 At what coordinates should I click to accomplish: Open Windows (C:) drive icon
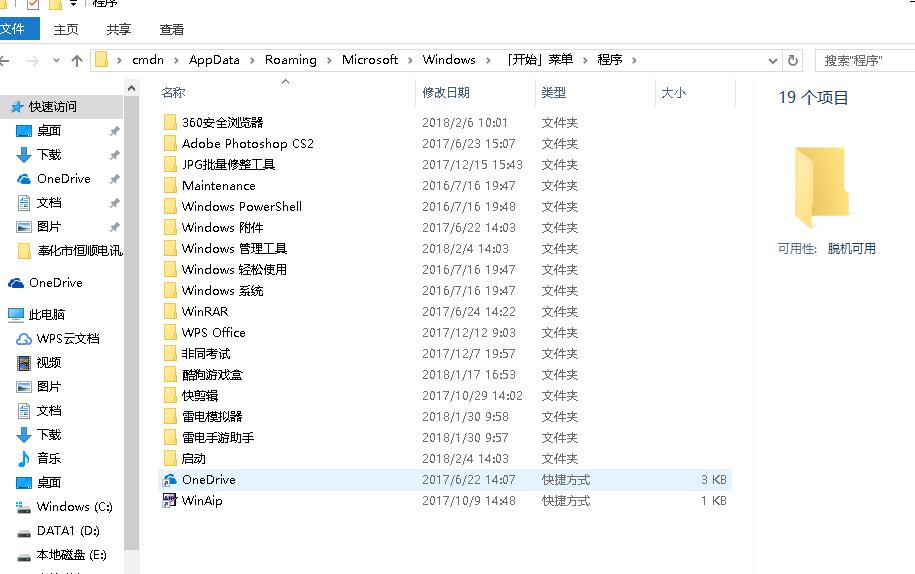click(24, 507)
